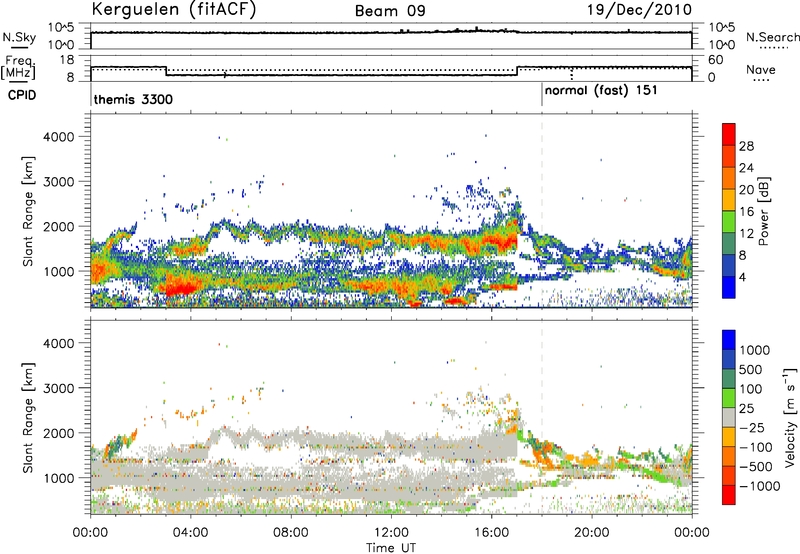800x554 pixels.
Task: Click the 'normal (fast) 151' mode label
Action: pos(601,91)
